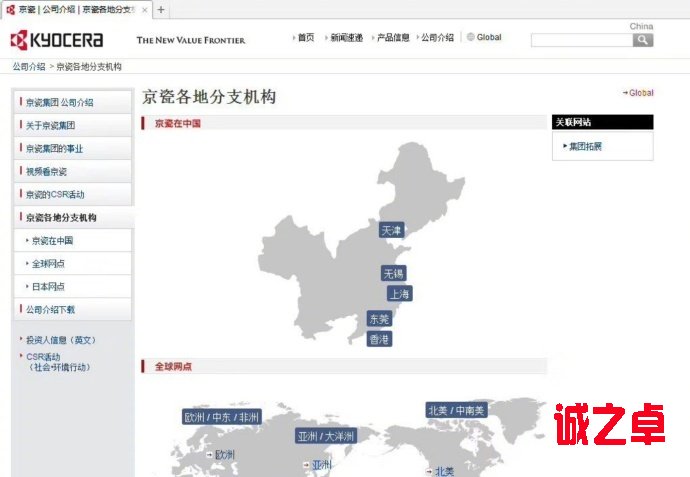Click the globe icon beside Global
Viewport: 690px width, 477px height.
[470, 37]
